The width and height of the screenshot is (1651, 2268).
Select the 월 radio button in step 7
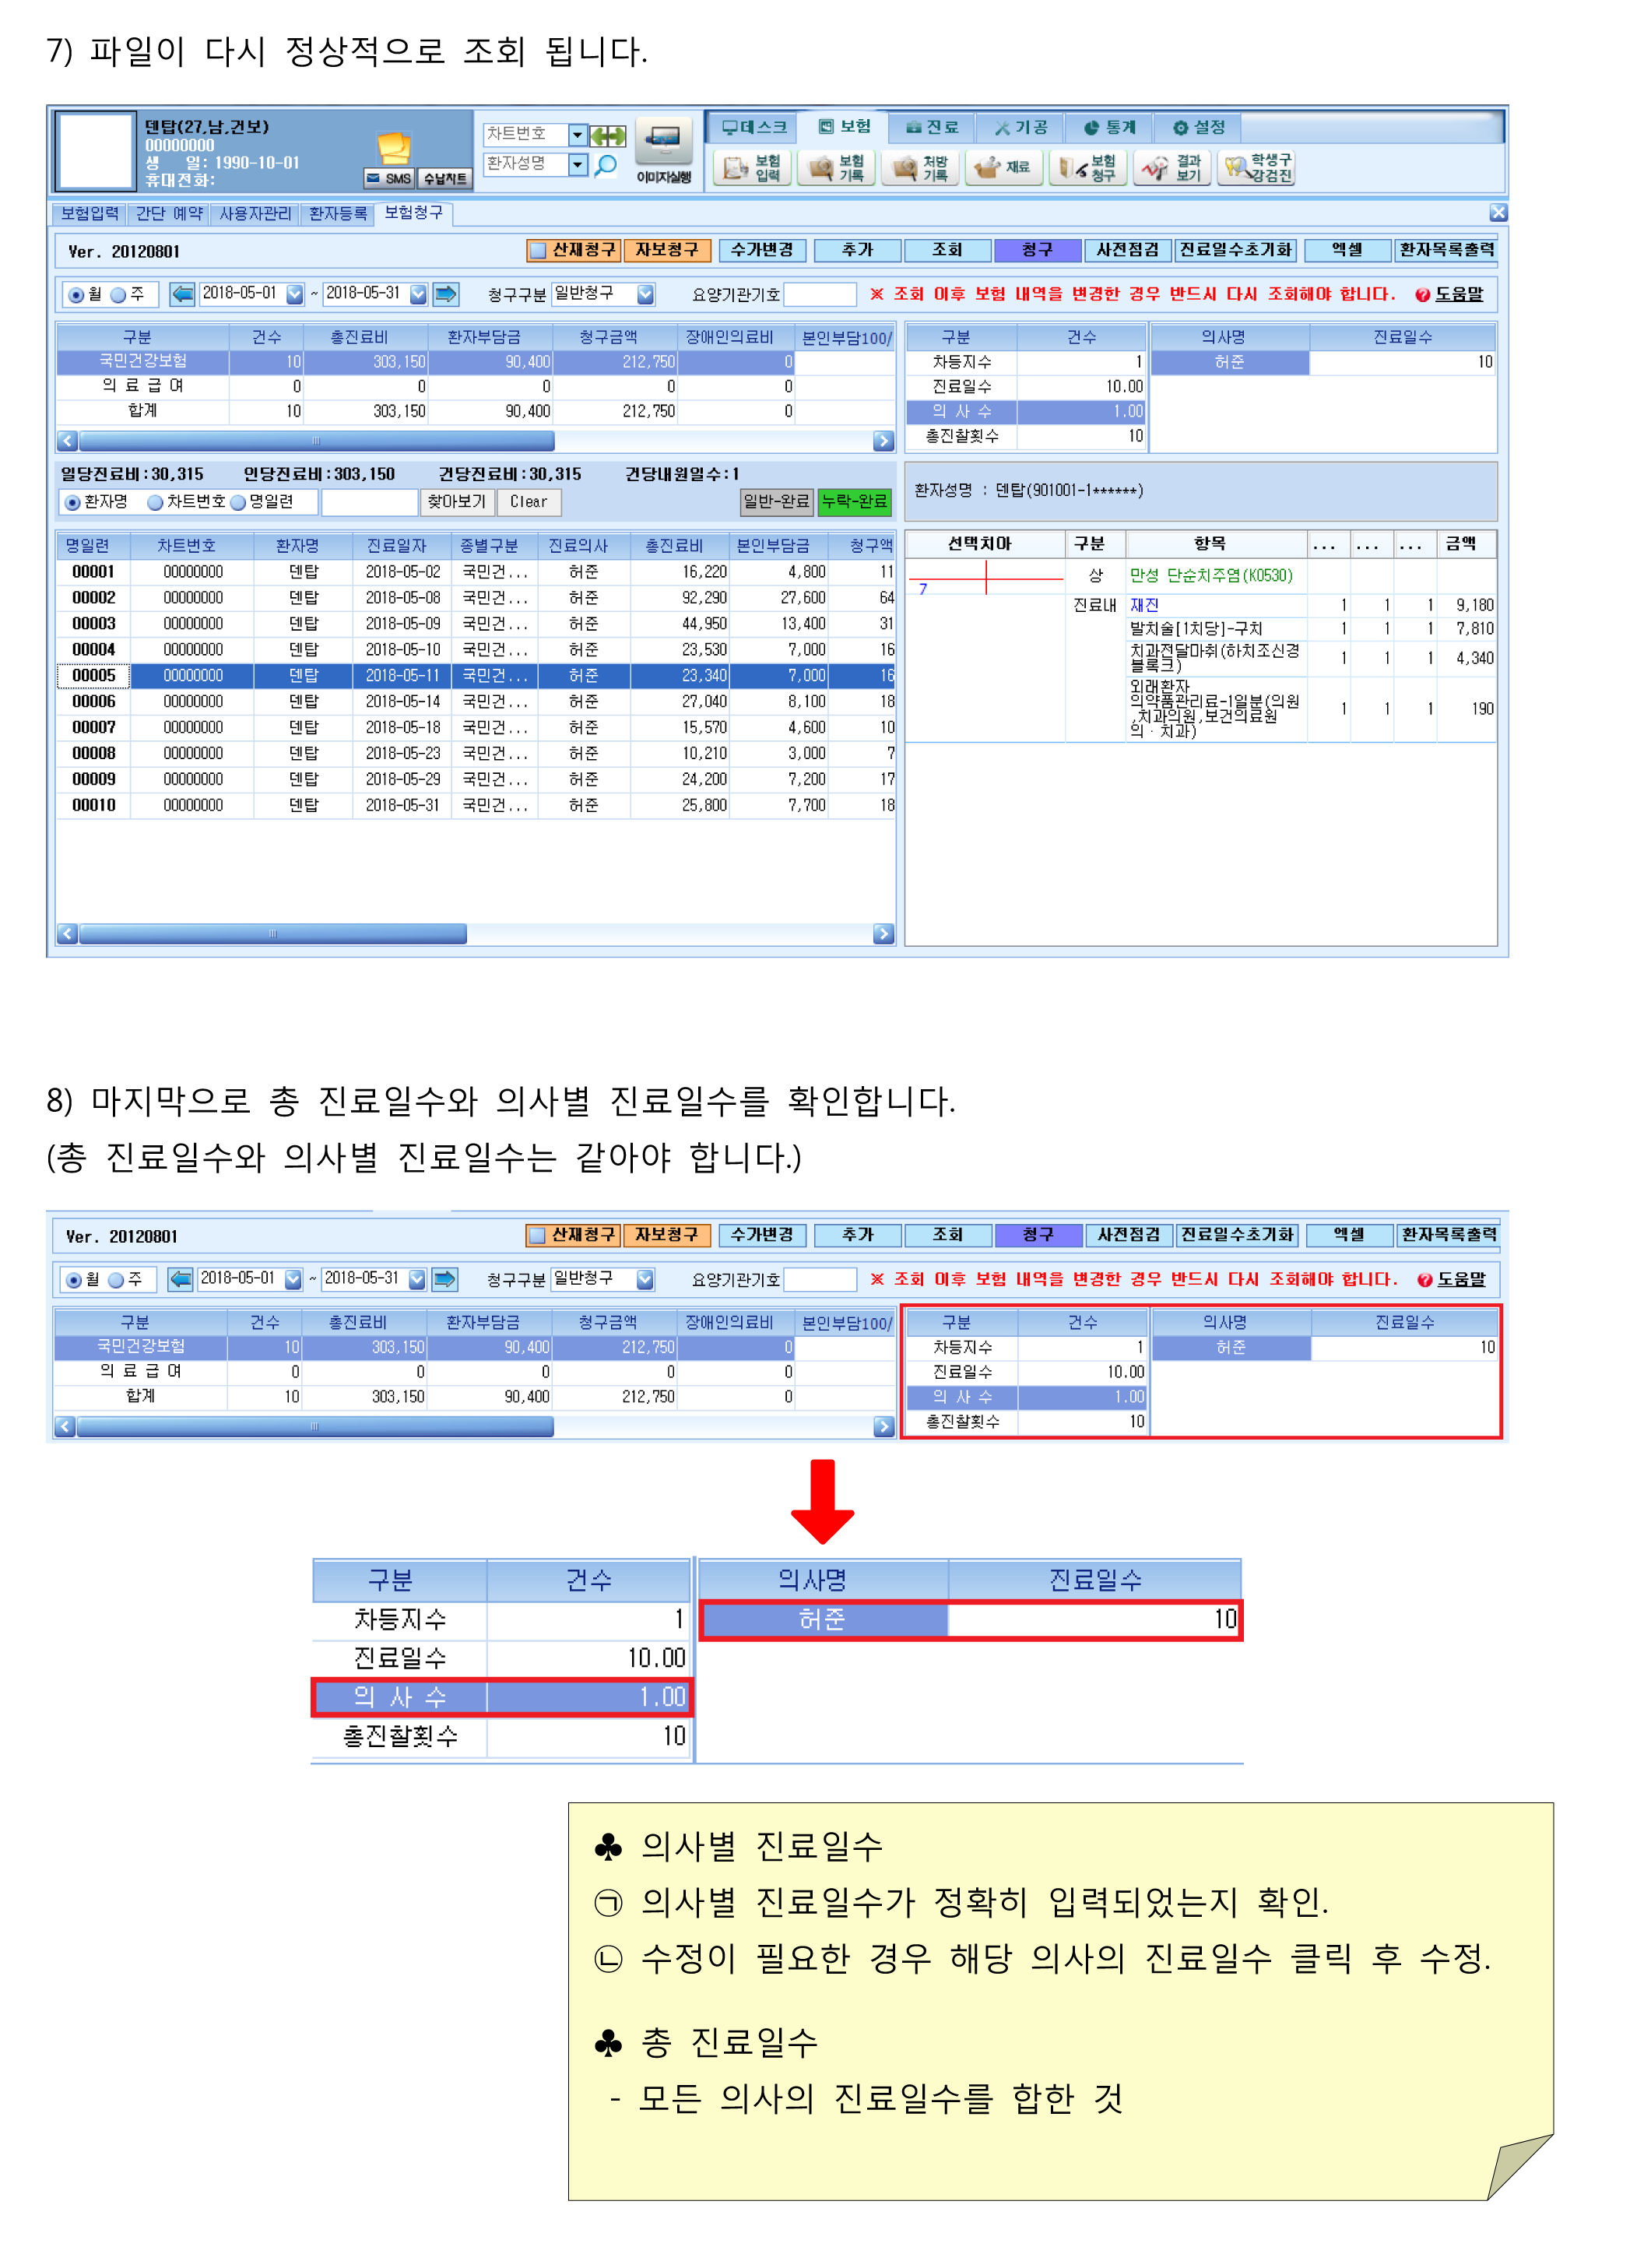(76, 294)
